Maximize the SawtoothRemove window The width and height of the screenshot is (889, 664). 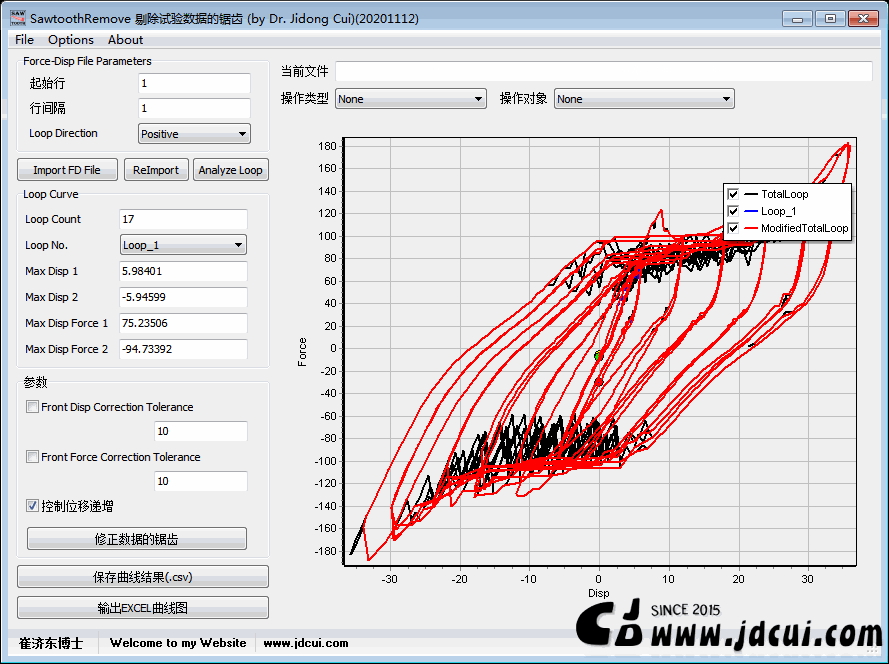click(x=830, y=19)
